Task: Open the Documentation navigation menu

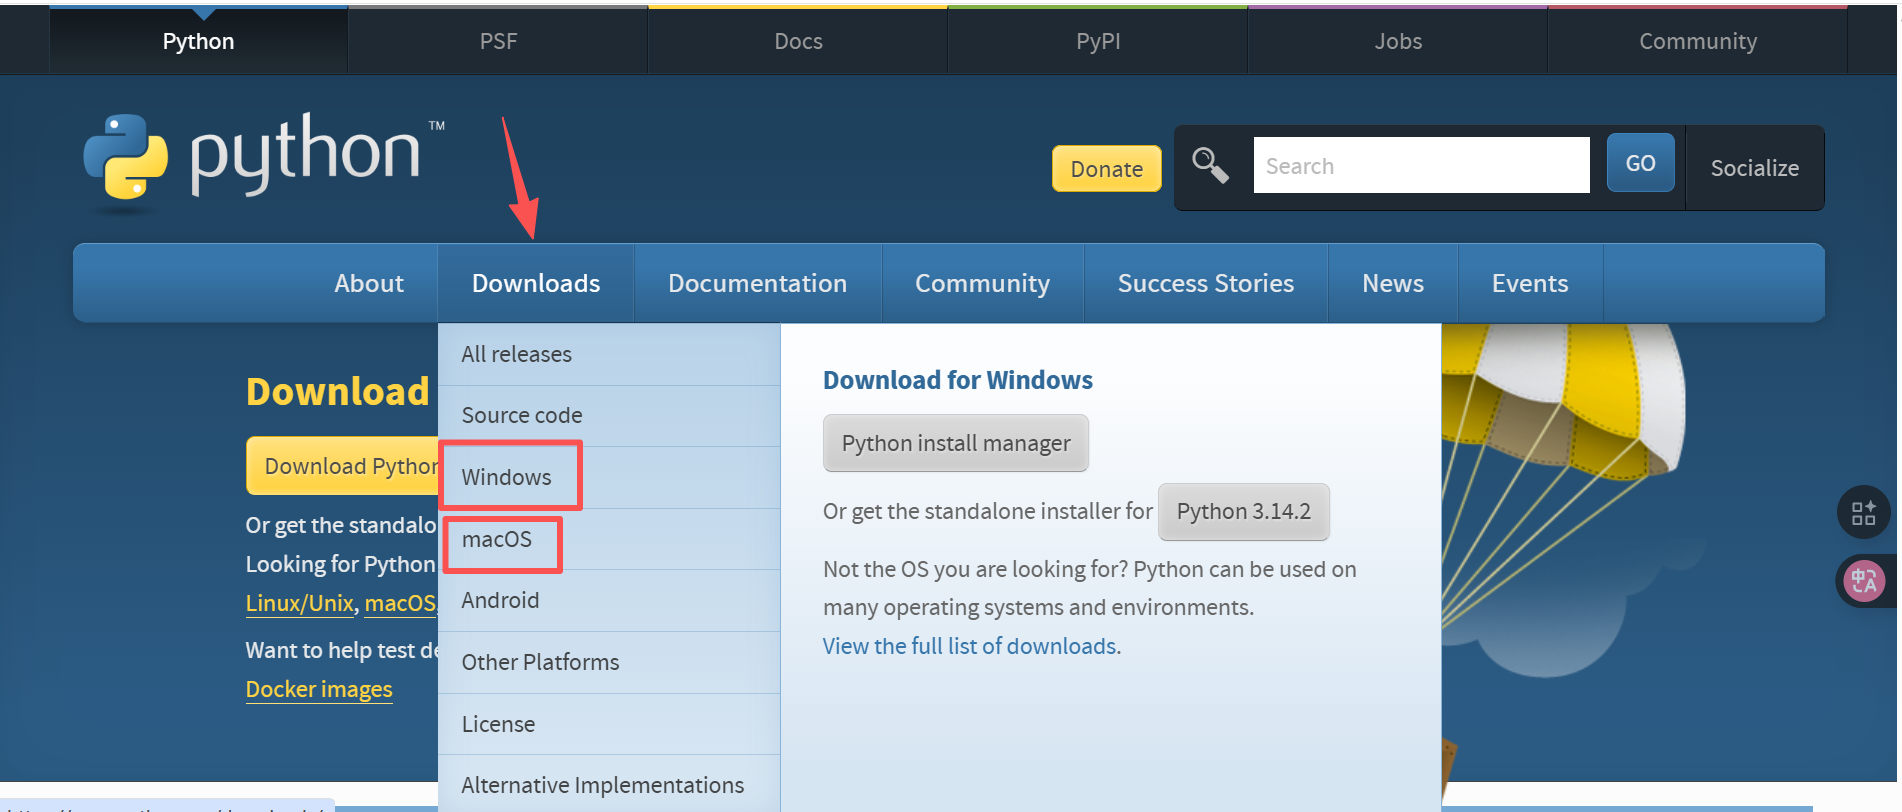Action: pos(757,283)
